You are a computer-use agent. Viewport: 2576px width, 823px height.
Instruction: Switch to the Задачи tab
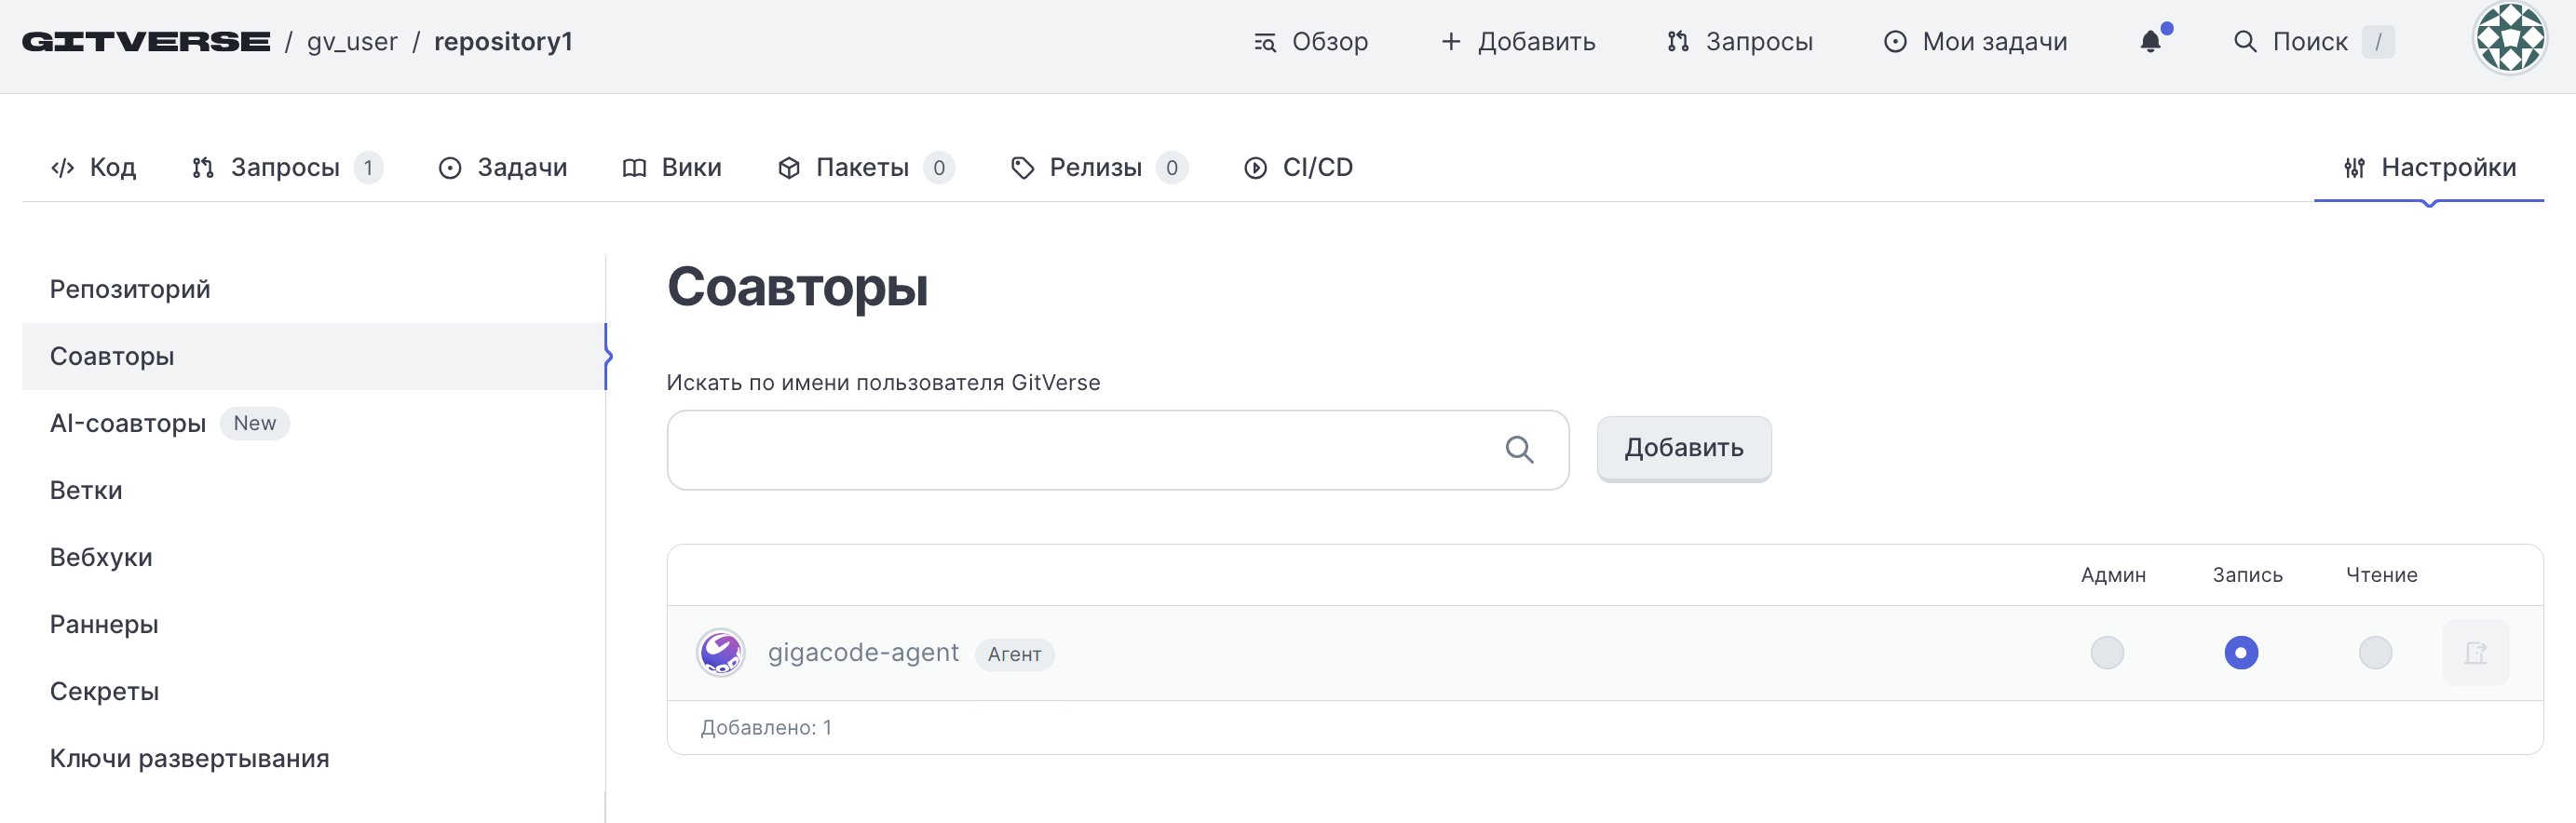pyautogui.click(x=503, y=168)
